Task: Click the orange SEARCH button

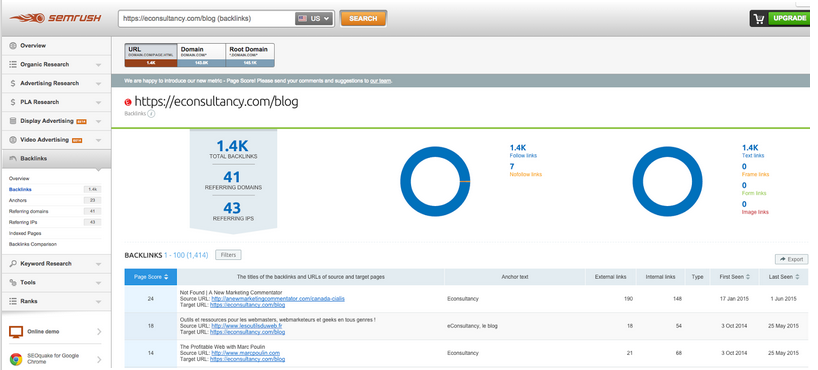Action: [363, 18]
